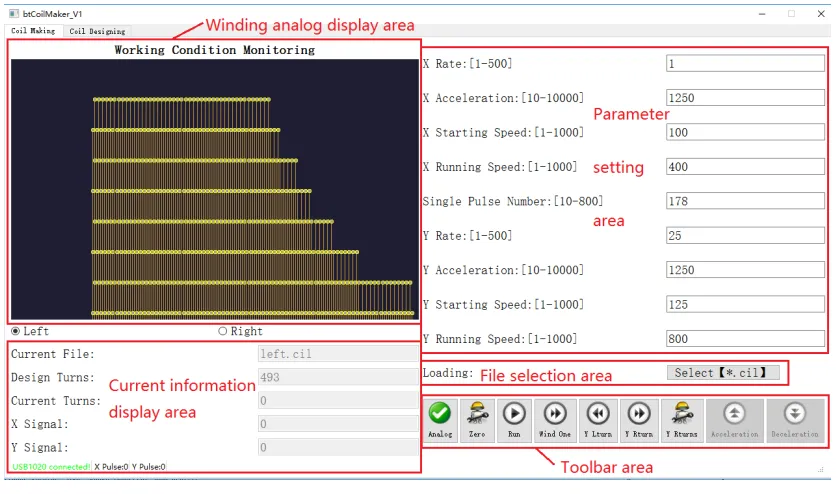Start winding with the Run button
Screen dimensions: 838x494
[514, 420]
